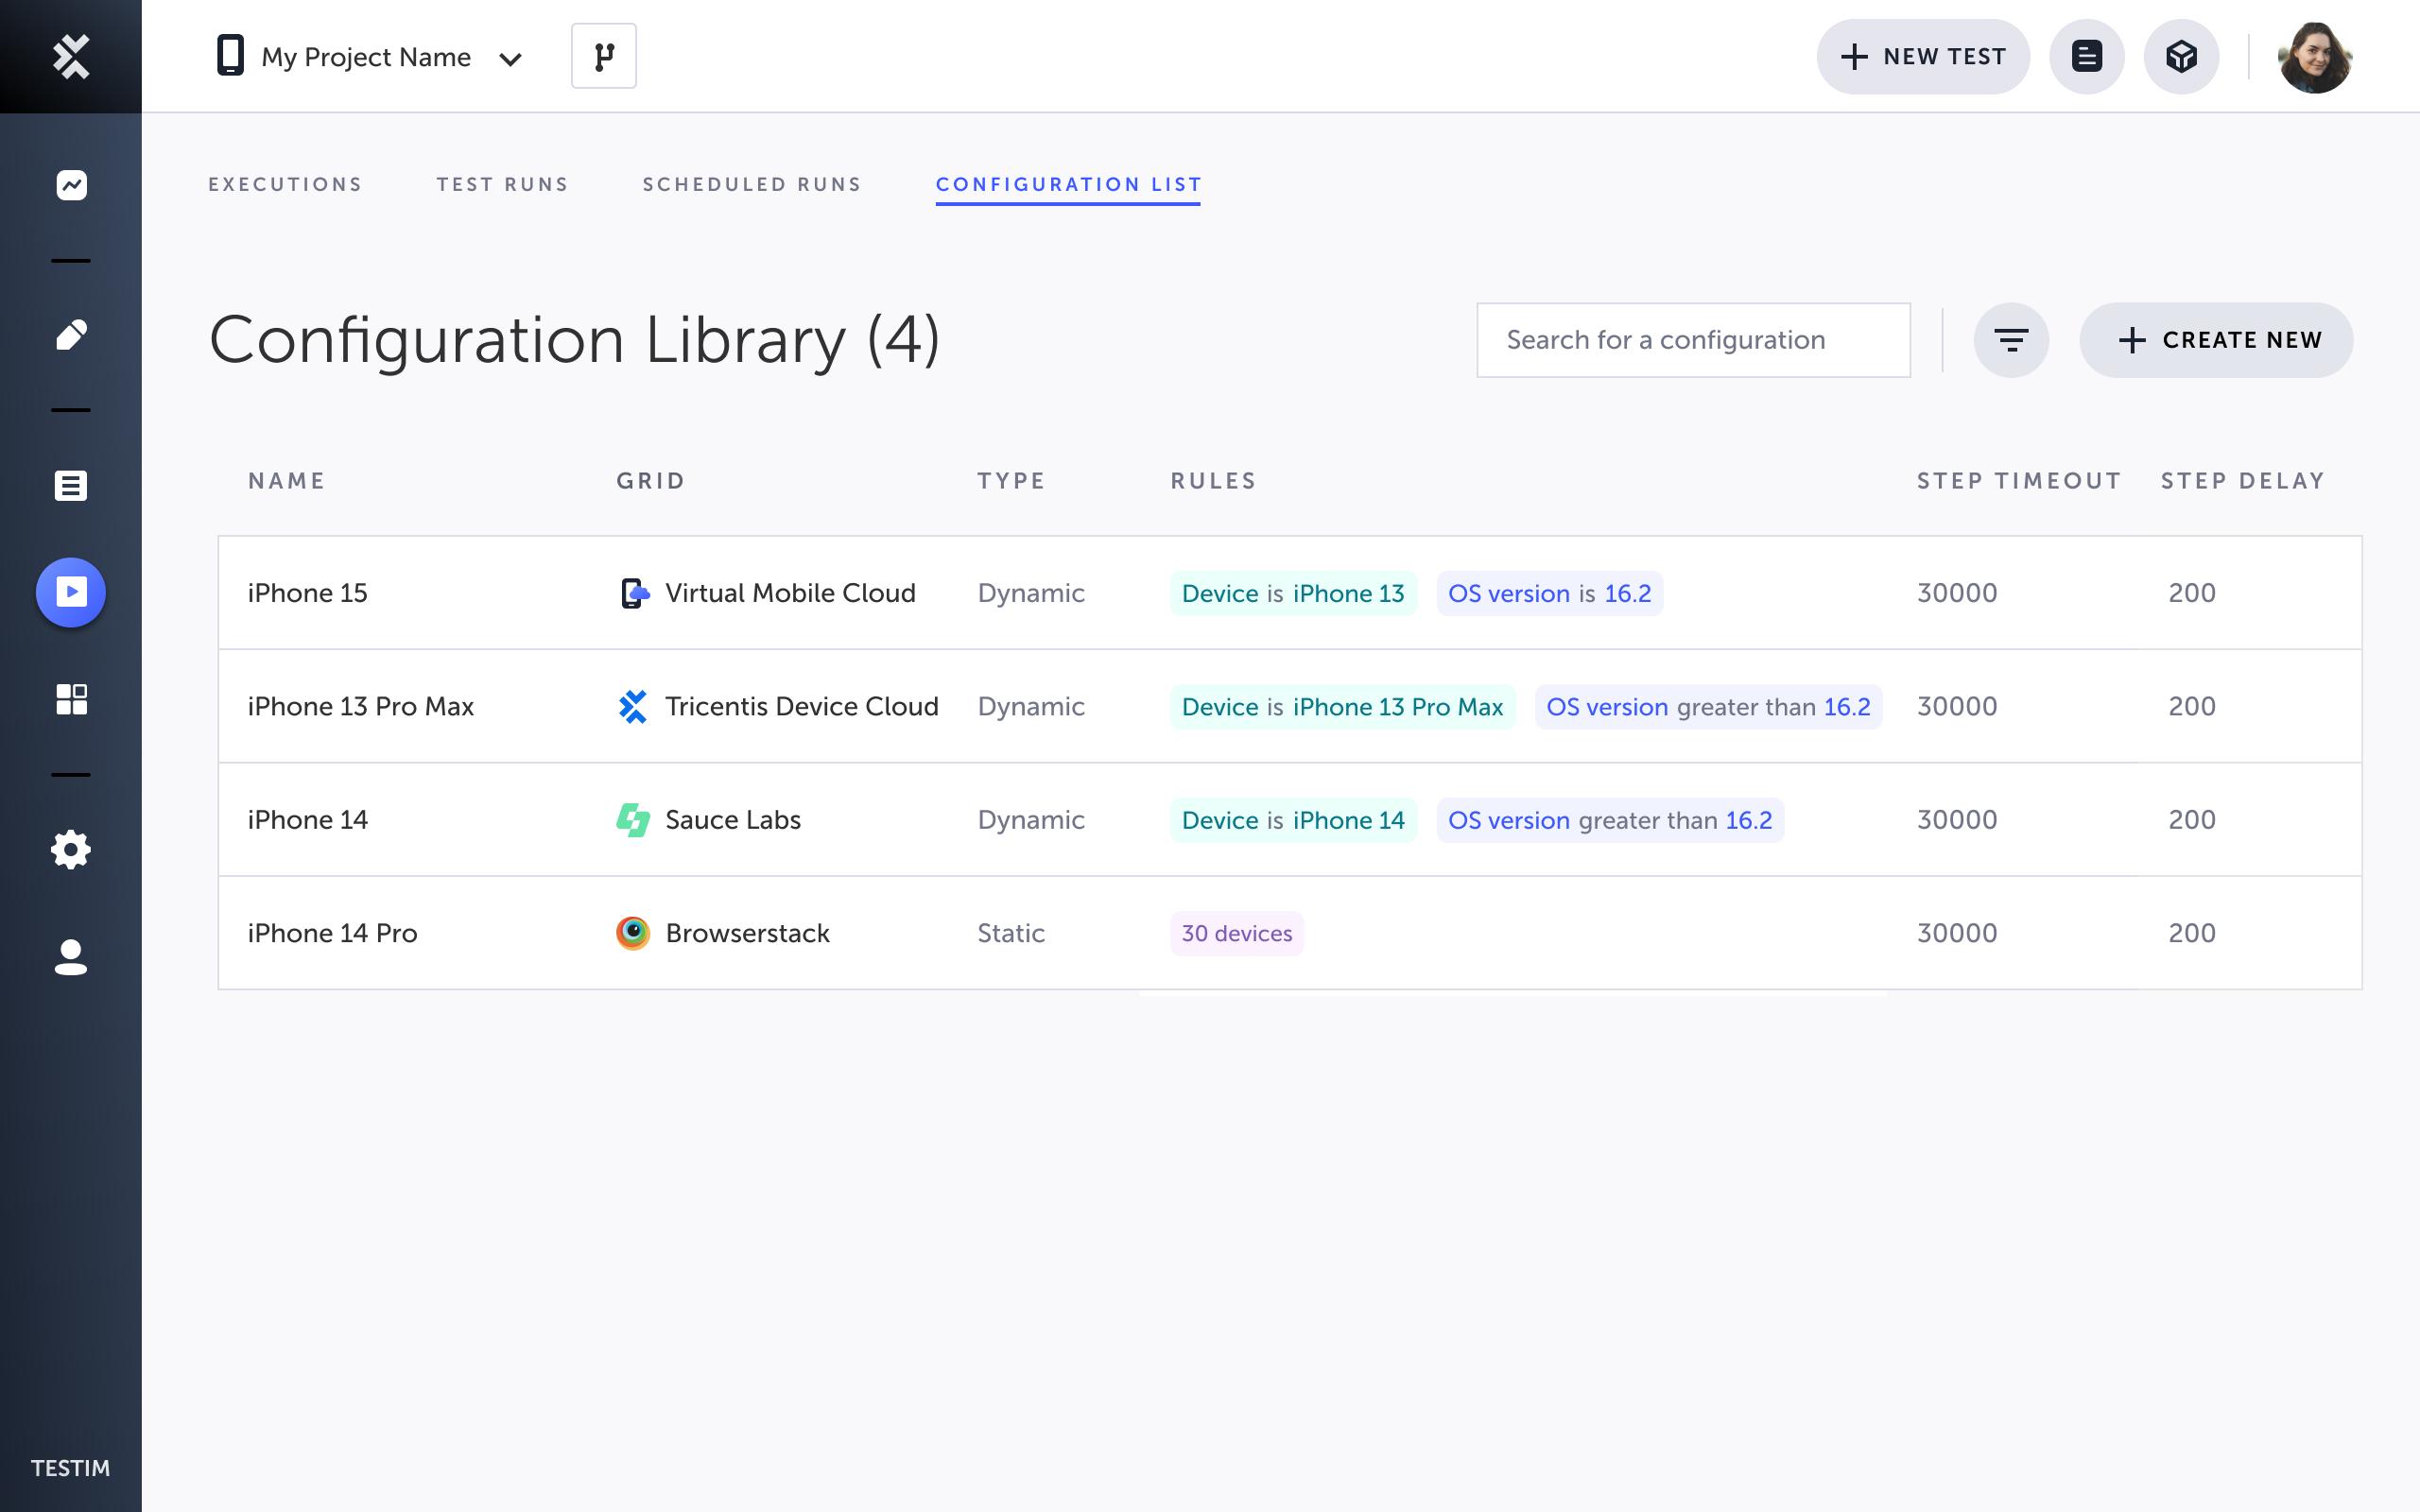Open the cube package icon button
2420x1512 pixels.
pyautogui.click(x=2181, y=56)
